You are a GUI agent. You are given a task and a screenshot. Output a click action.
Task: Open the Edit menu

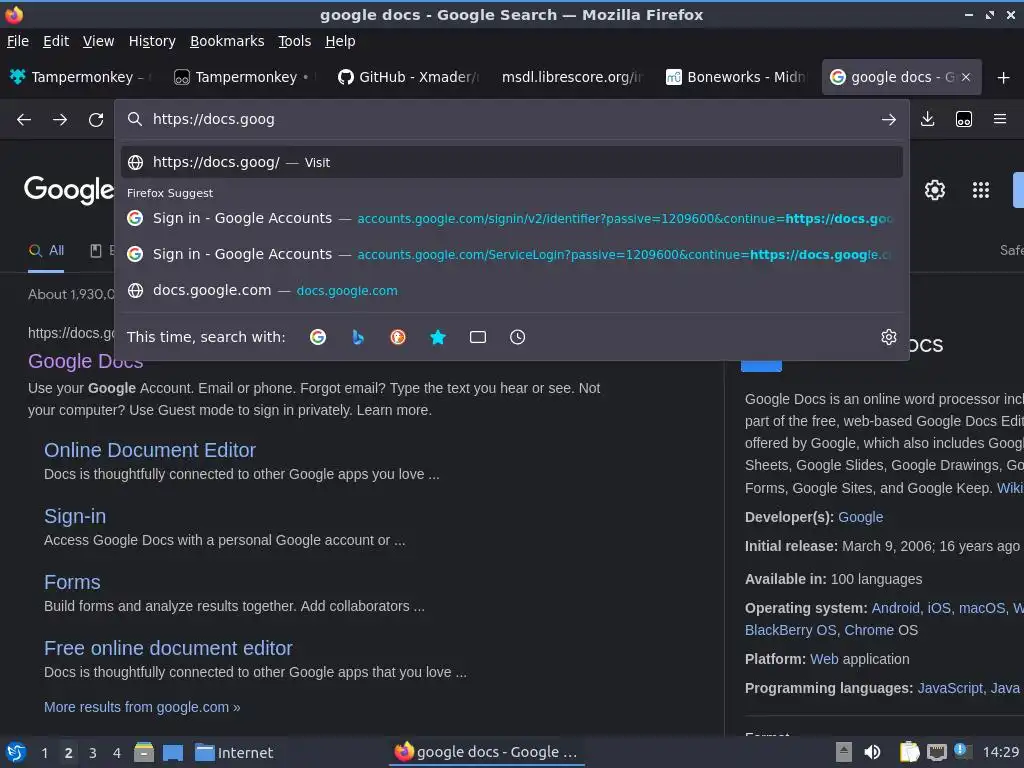pyautogui.click(x=56, y=41)
